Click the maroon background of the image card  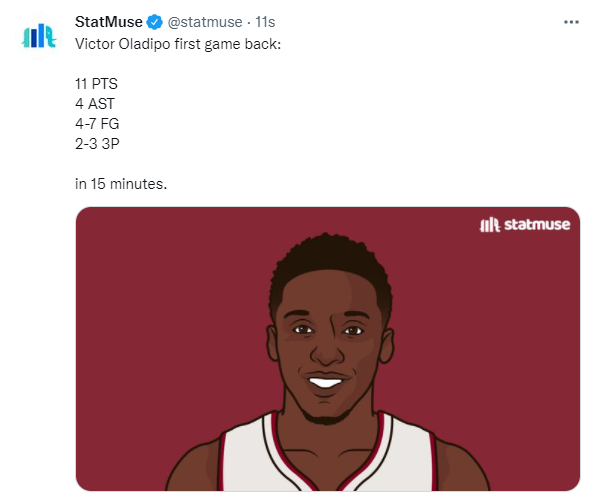152,322
